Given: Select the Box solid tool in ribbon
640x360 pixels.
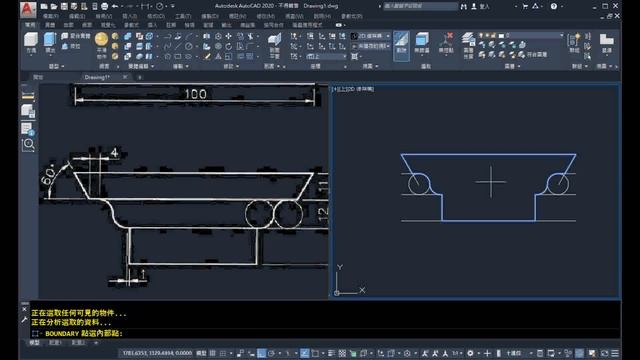Looking at the screenshot, I should [x=31, y=43].
